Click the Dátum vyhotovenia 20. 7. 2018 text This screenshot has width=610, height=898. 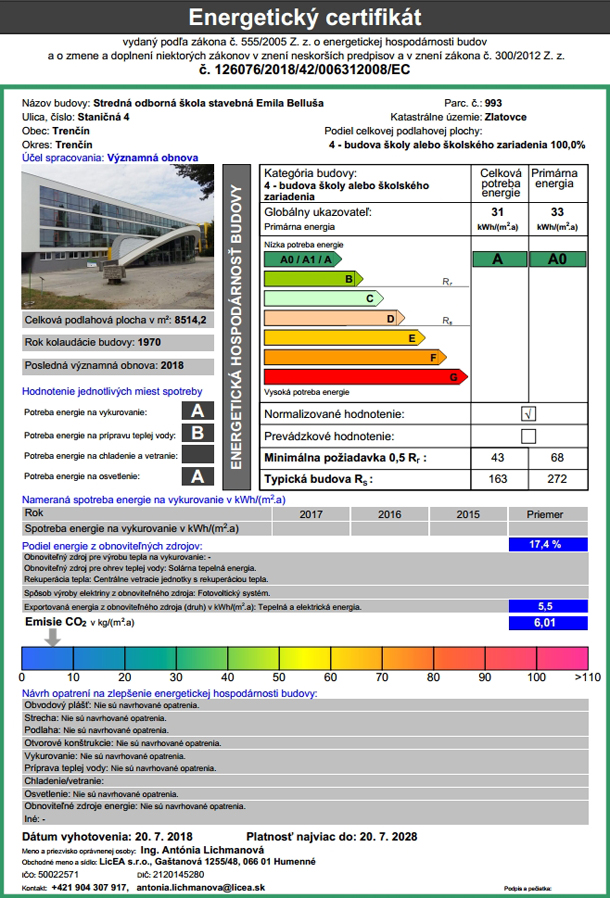click(x=107, y=837)
